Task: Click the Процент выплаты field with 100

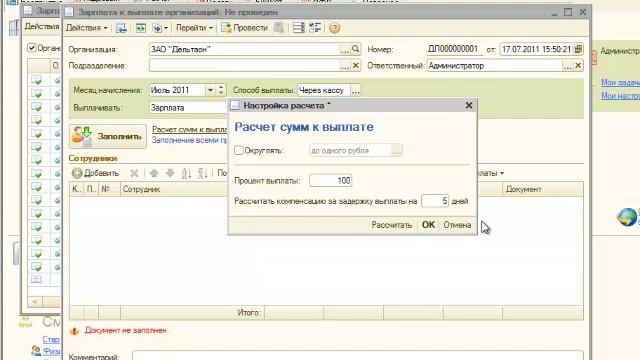Action: (331, 180)
